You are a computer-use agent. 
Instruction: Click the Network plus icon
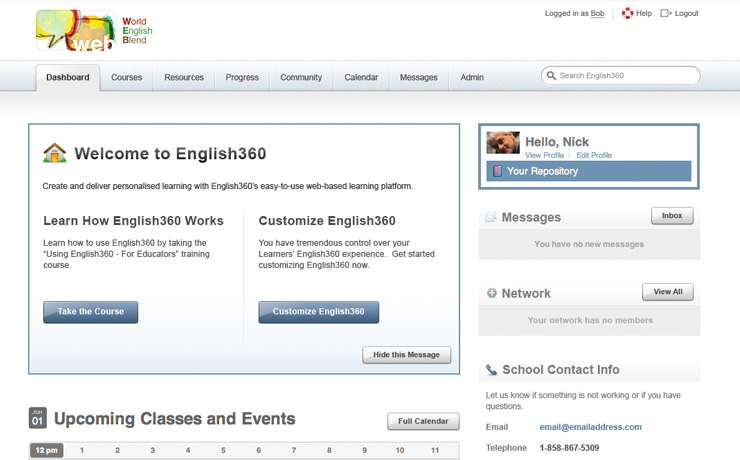tap(491, 293)
